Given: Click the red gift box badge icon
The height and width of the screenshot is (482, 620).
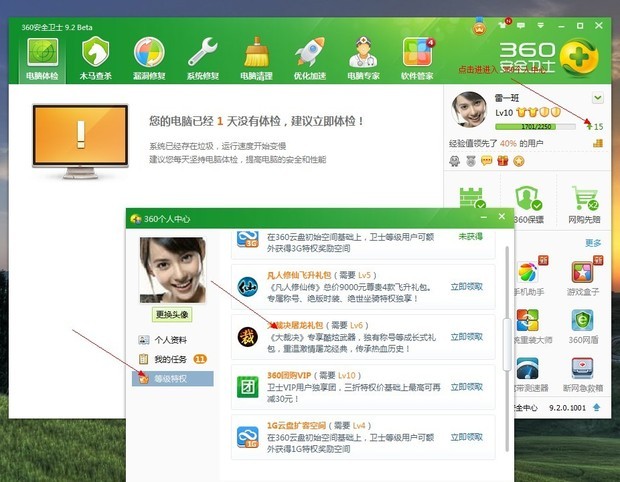Looking at the screenshot, I should point(503,161).
